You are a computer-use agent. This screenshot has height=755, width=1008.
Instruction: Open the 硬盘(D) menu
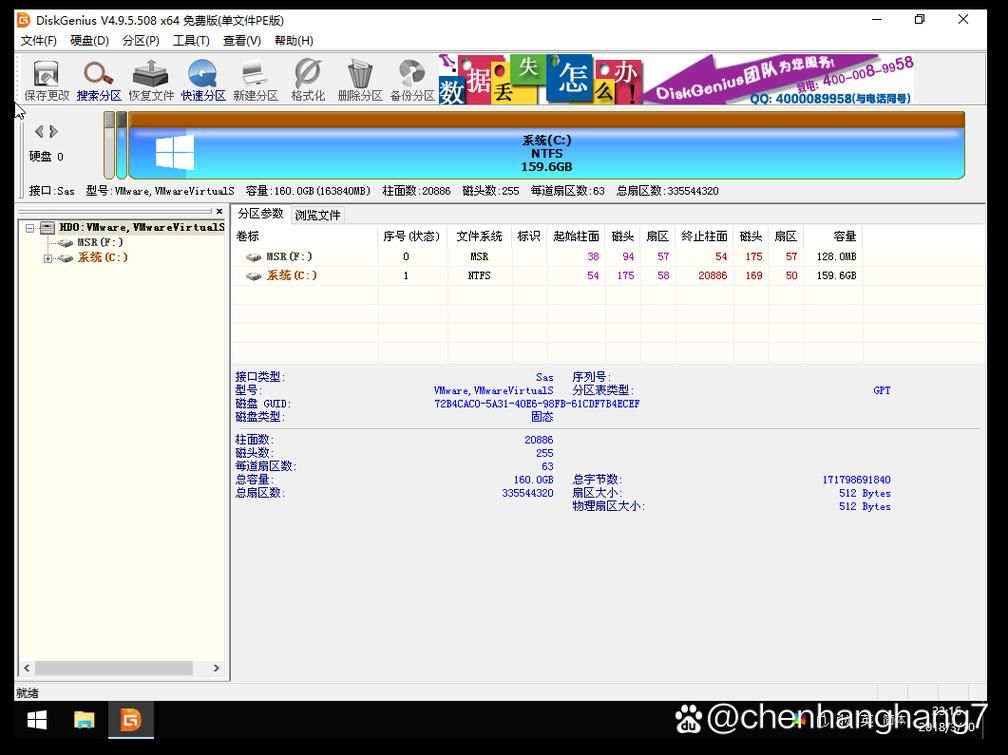89,41
